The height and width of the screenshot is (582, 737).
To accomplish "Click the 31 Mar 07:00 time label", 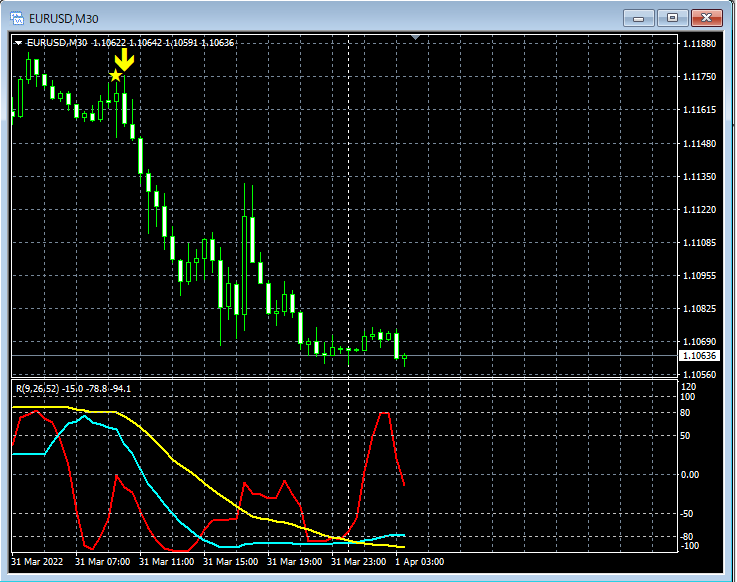I will (102, 562).
